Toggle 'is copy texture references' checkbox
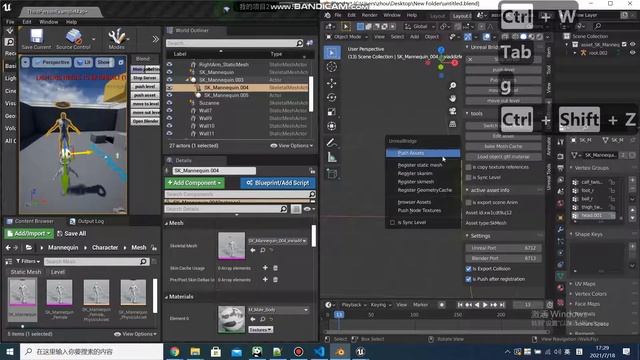The image size is (640, 360). (x=469, y=167)
